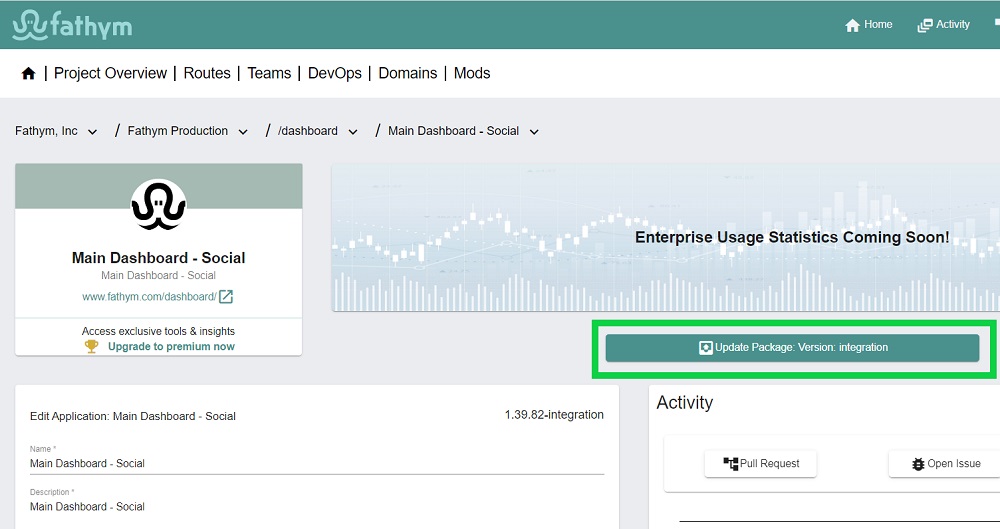Open the Routes menu item

207,73
